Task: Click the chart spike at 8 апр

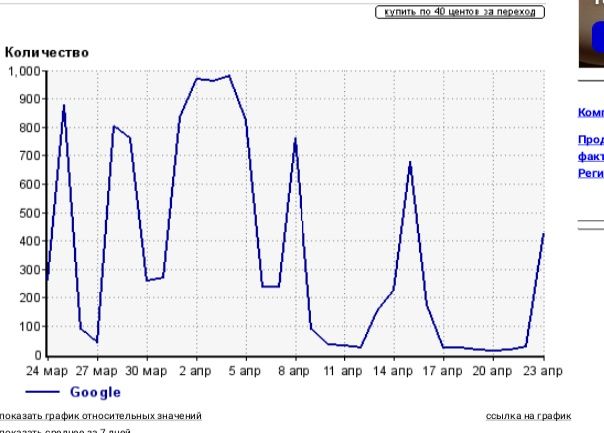Action: click(x=295, y=139)
